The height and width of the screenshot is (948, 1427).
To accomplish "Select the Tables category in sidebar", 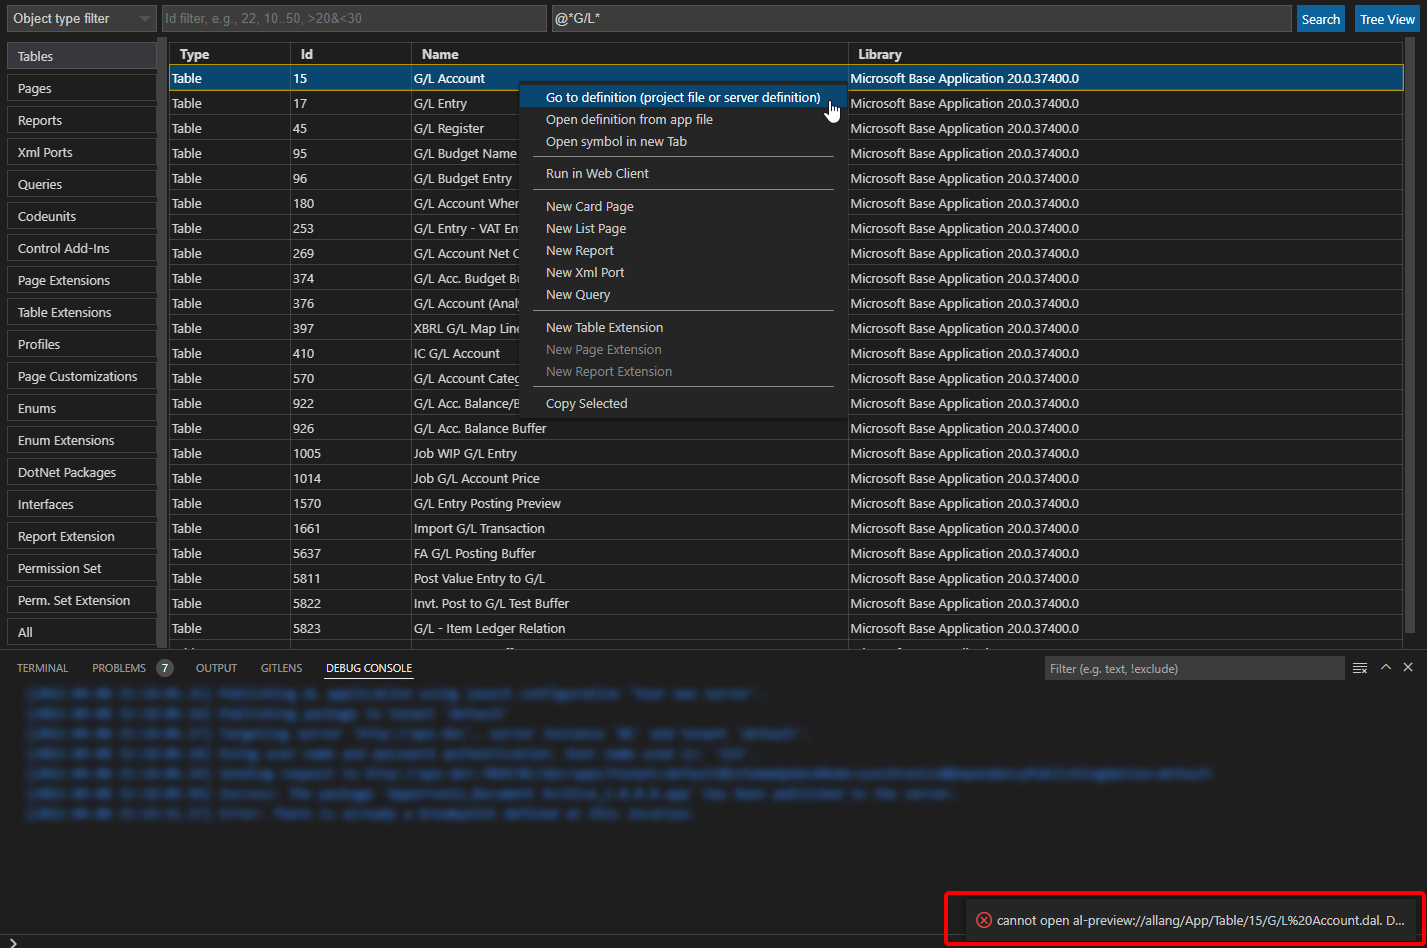I will [80, 55].
